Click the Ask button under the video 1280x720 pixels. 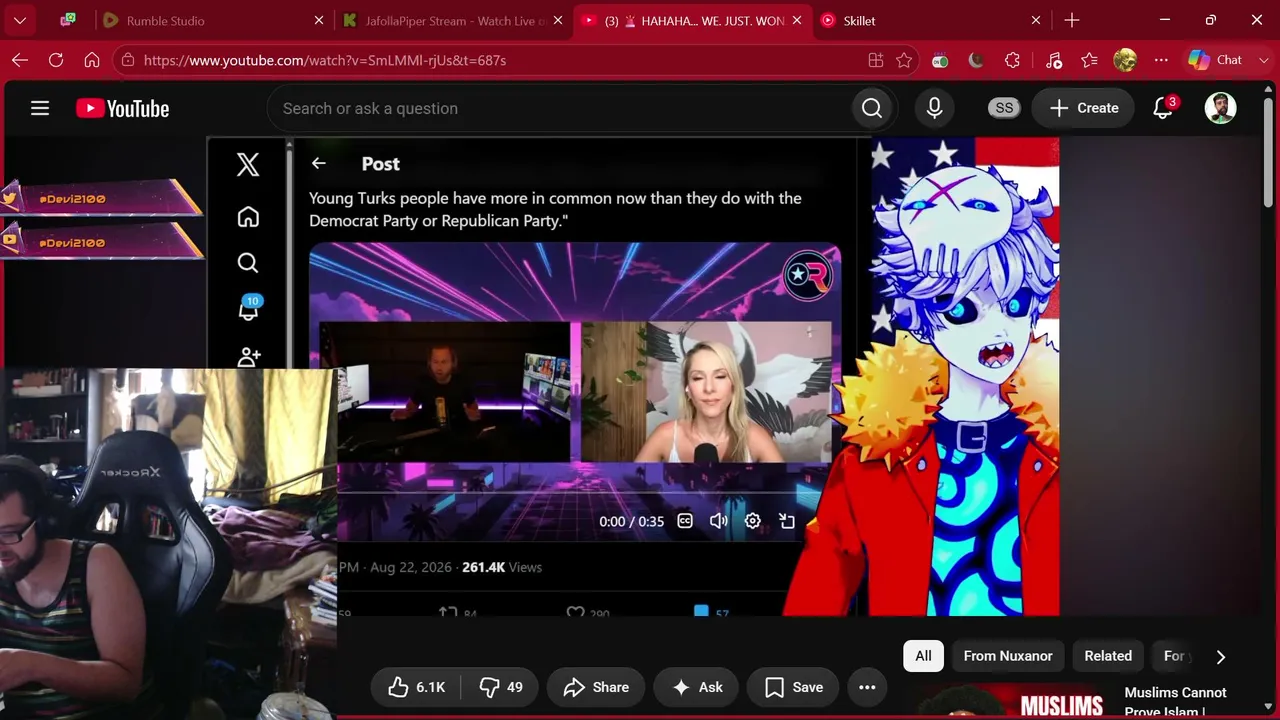point(697,687)
